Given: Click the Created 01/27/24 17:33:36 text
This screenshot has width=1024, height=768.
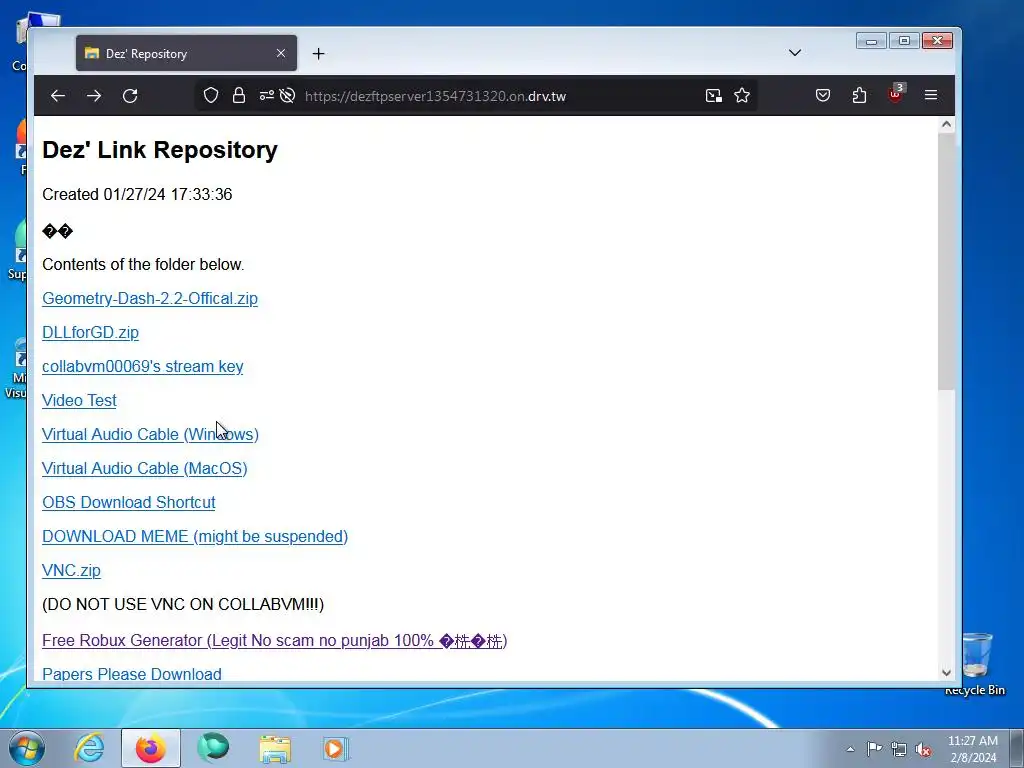Looking at the screenshot, I should point(137,195).
